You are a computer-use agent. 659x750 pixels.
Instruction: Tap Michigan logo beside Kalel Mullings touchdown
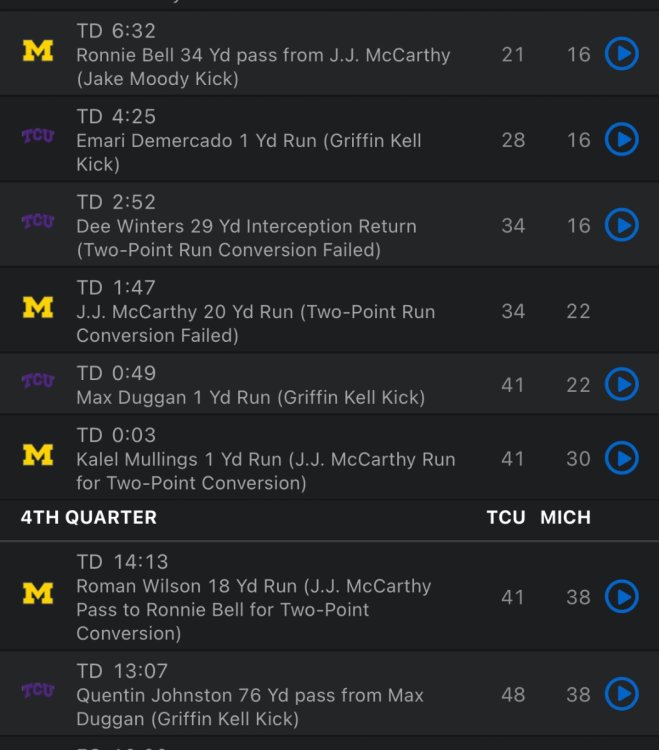click(38, 455)
